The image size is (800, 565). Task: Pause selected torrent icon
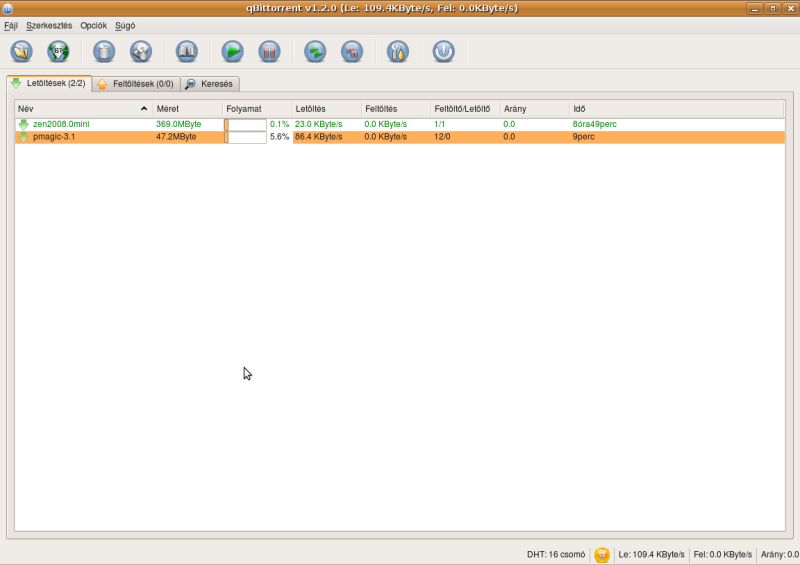[x=269, y=52]
